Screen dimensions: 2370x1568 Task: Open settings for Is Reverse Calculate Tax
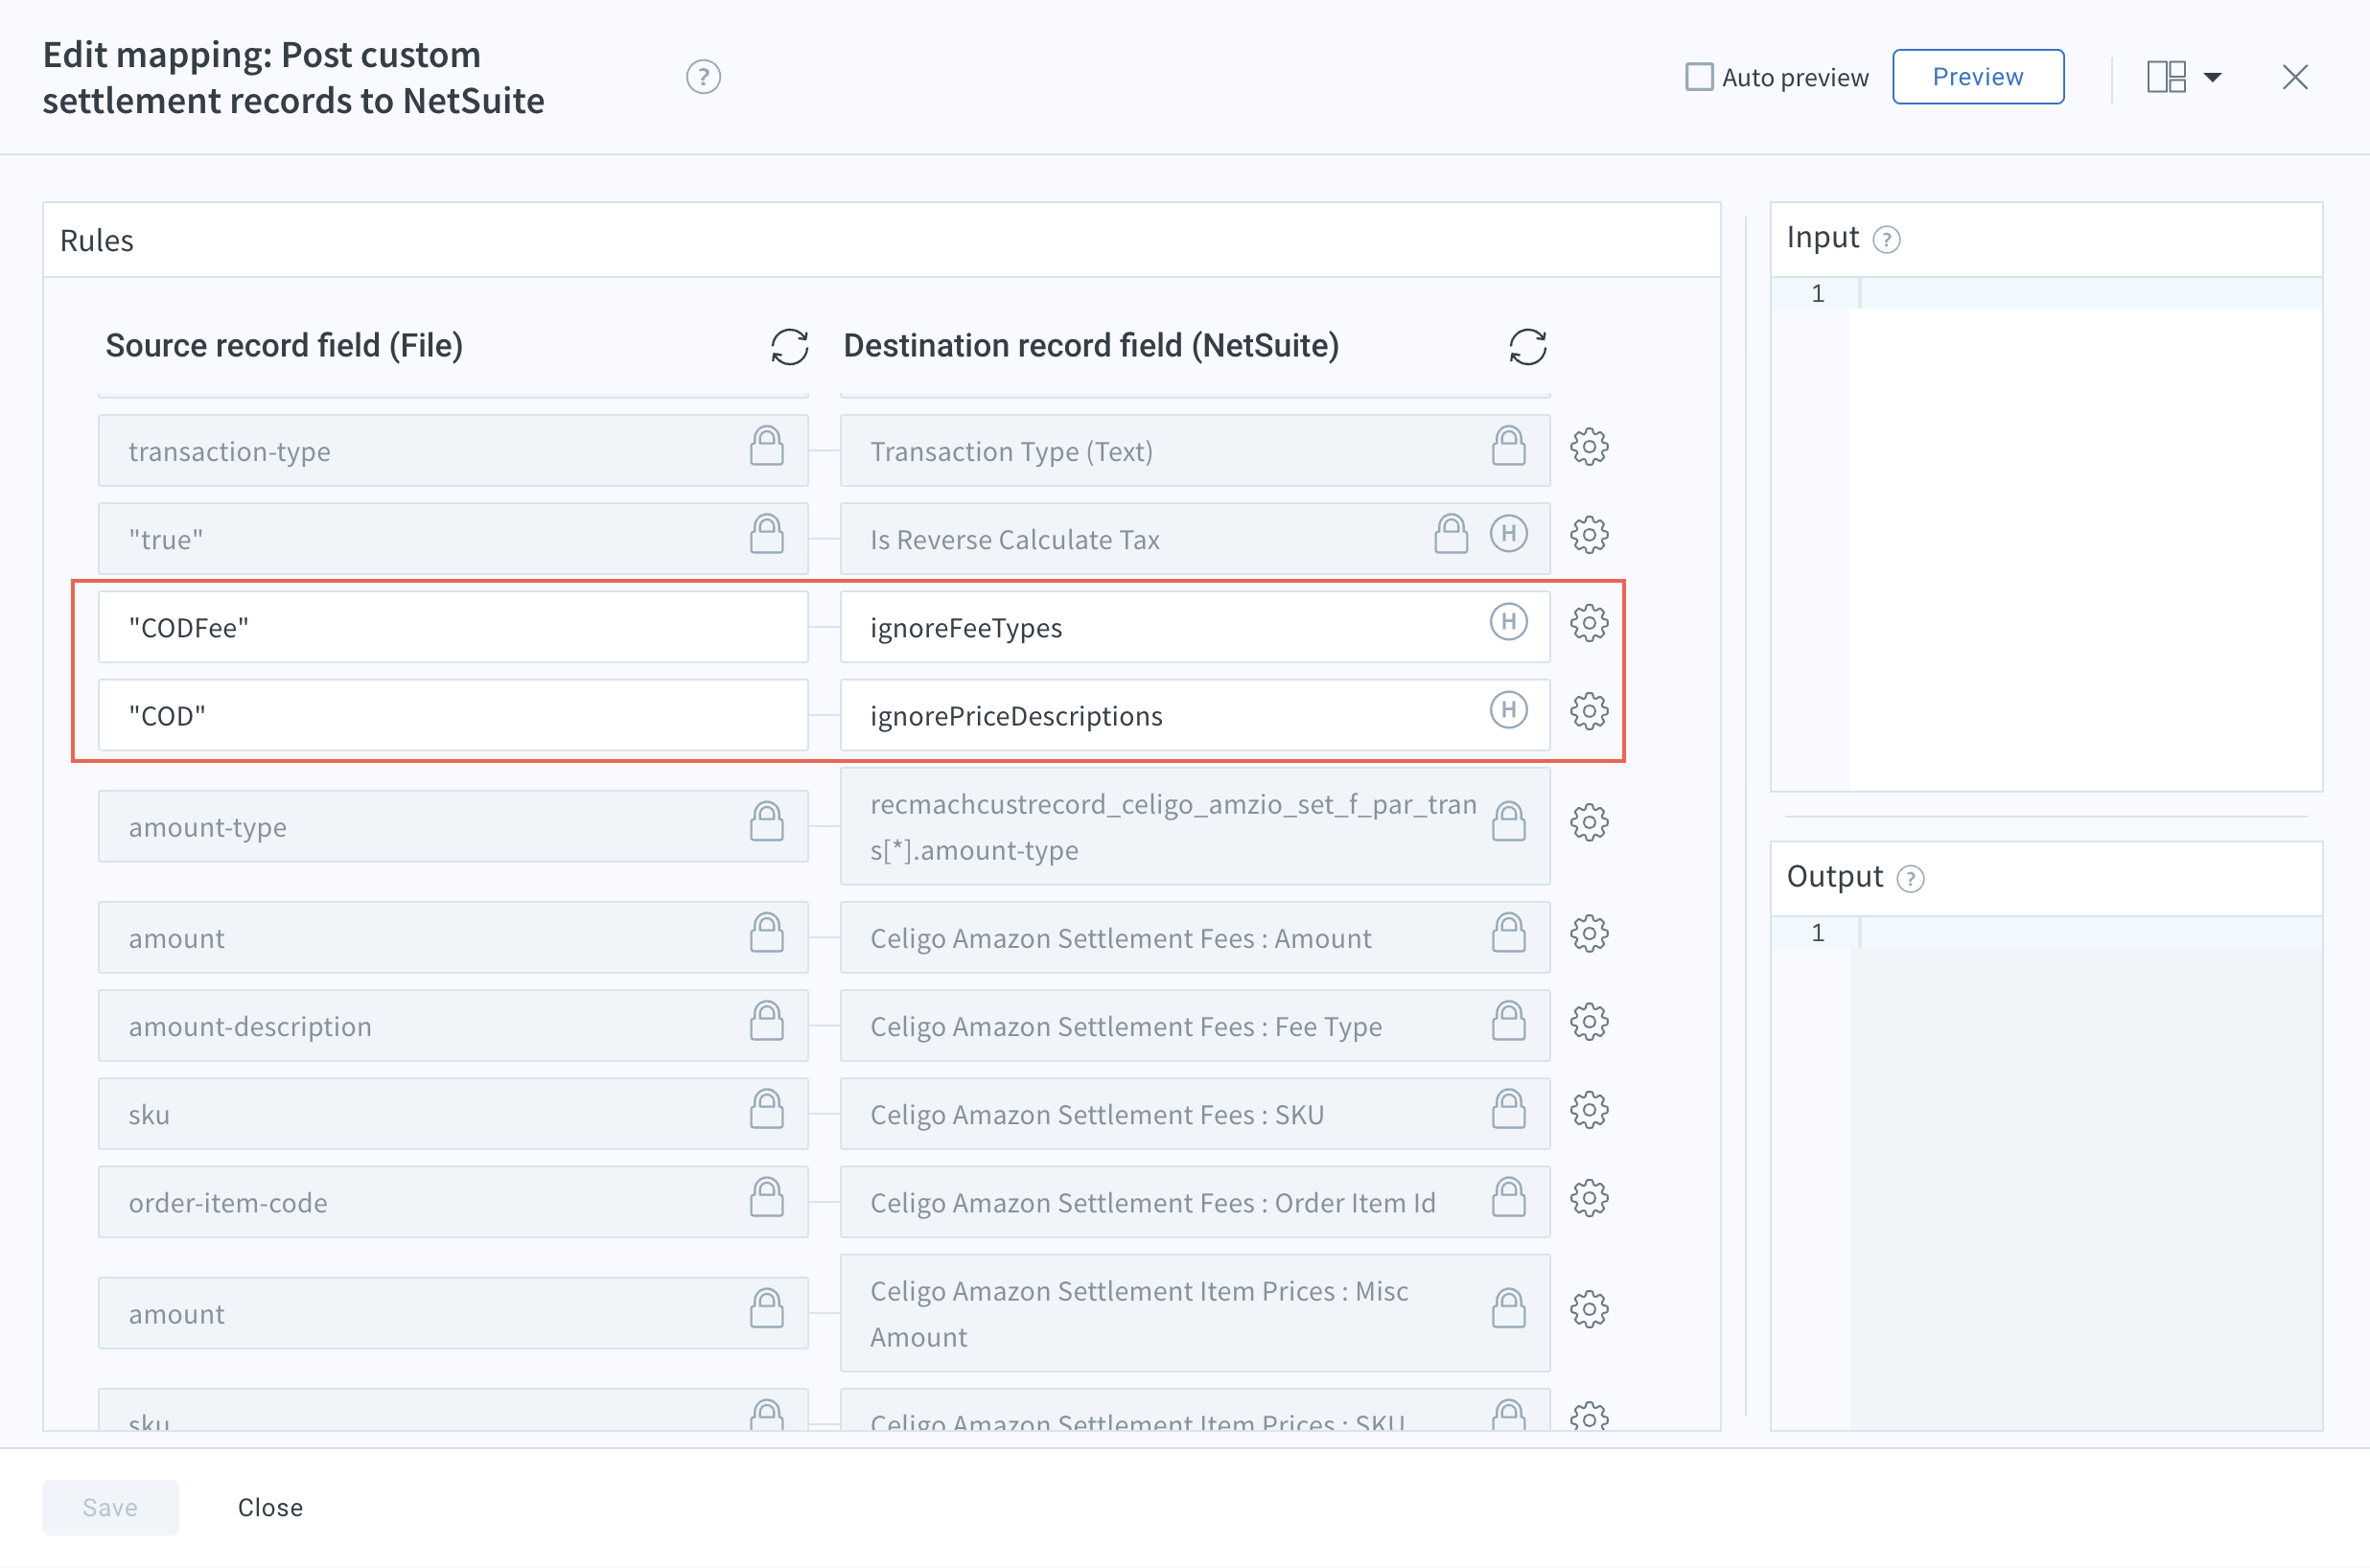pos(1588,535)
